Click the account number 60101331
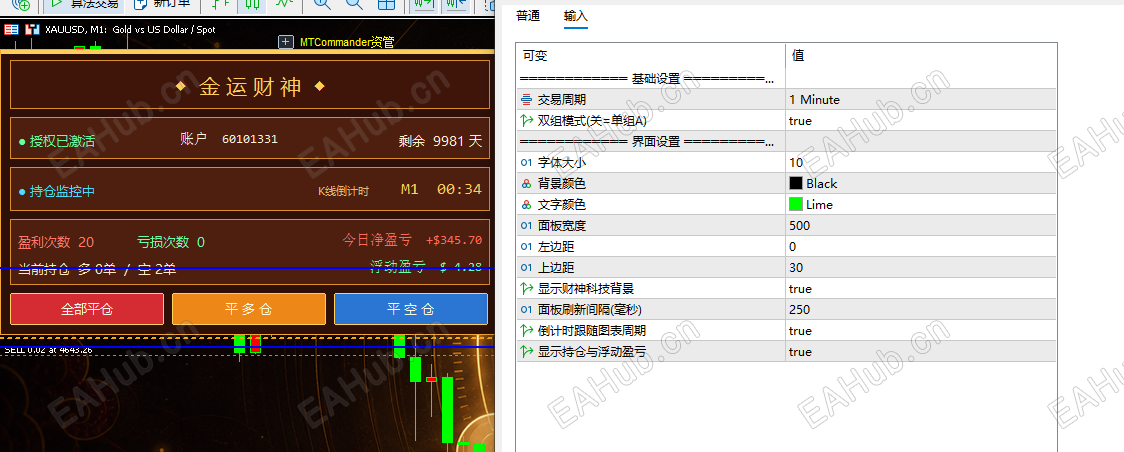The width and height of the screenshot is (1124, 452). coord(249,139)
